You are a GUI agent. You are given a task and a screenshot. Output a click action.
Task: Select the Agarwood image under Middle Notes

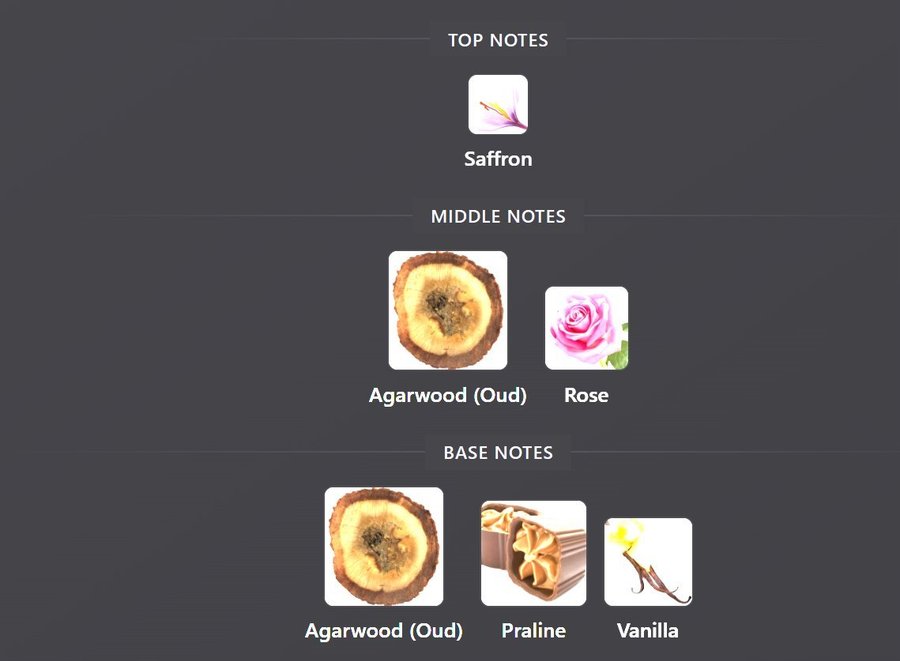448,310
